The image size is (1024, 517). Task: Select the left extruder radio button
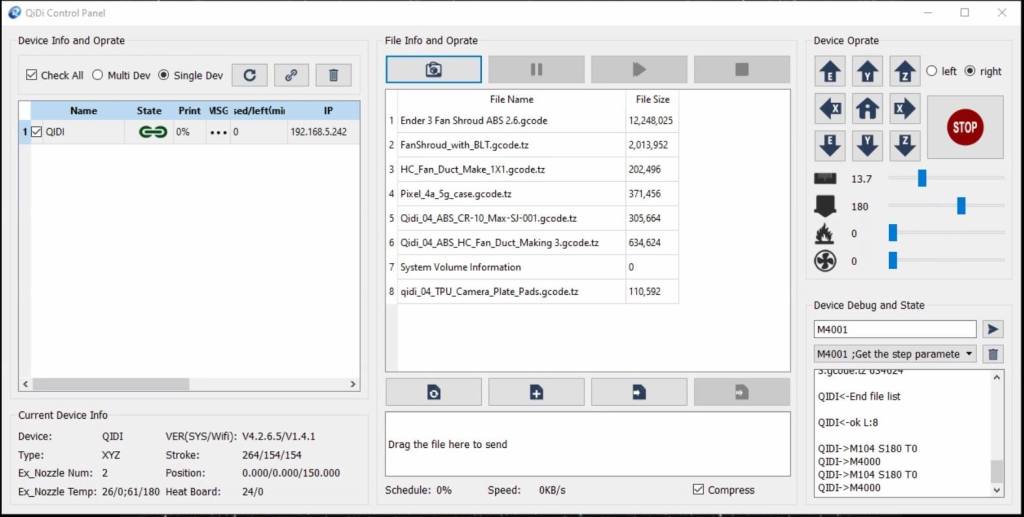click(x=932, y=71)
